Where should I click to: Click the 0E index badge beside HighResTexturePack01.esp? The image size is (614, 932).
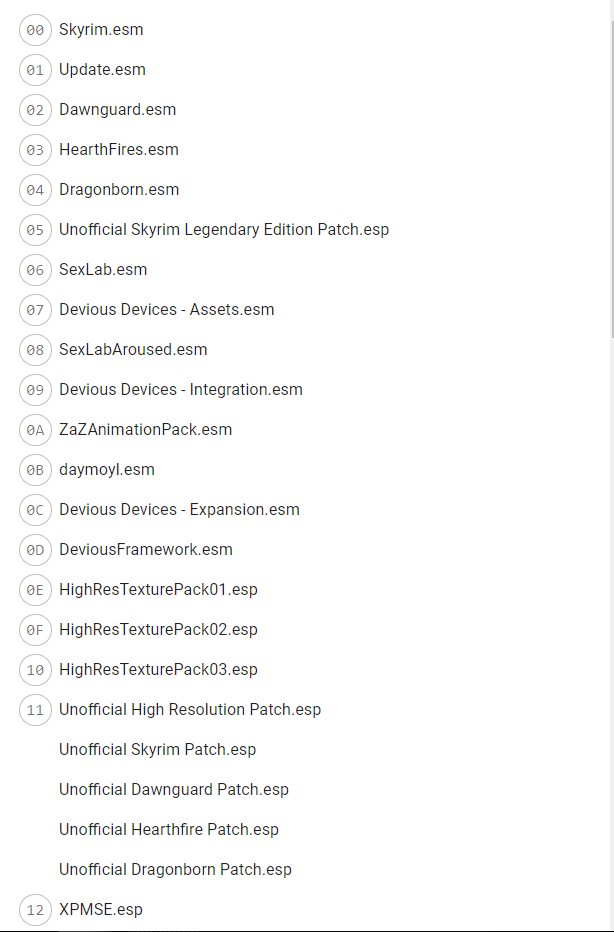[35, 590]
